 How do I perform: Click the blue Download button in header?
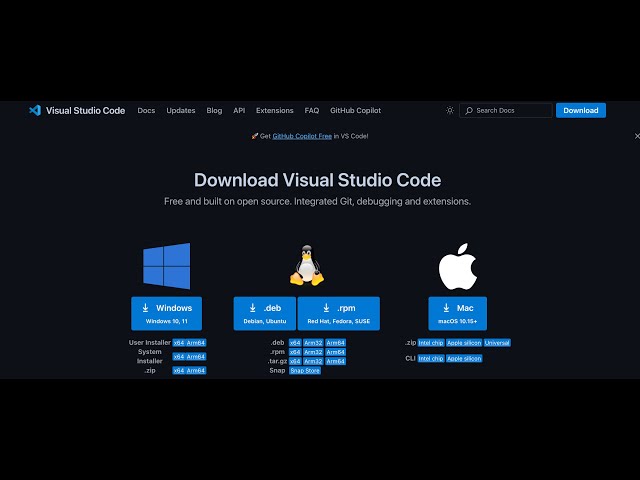coord(581,111)
